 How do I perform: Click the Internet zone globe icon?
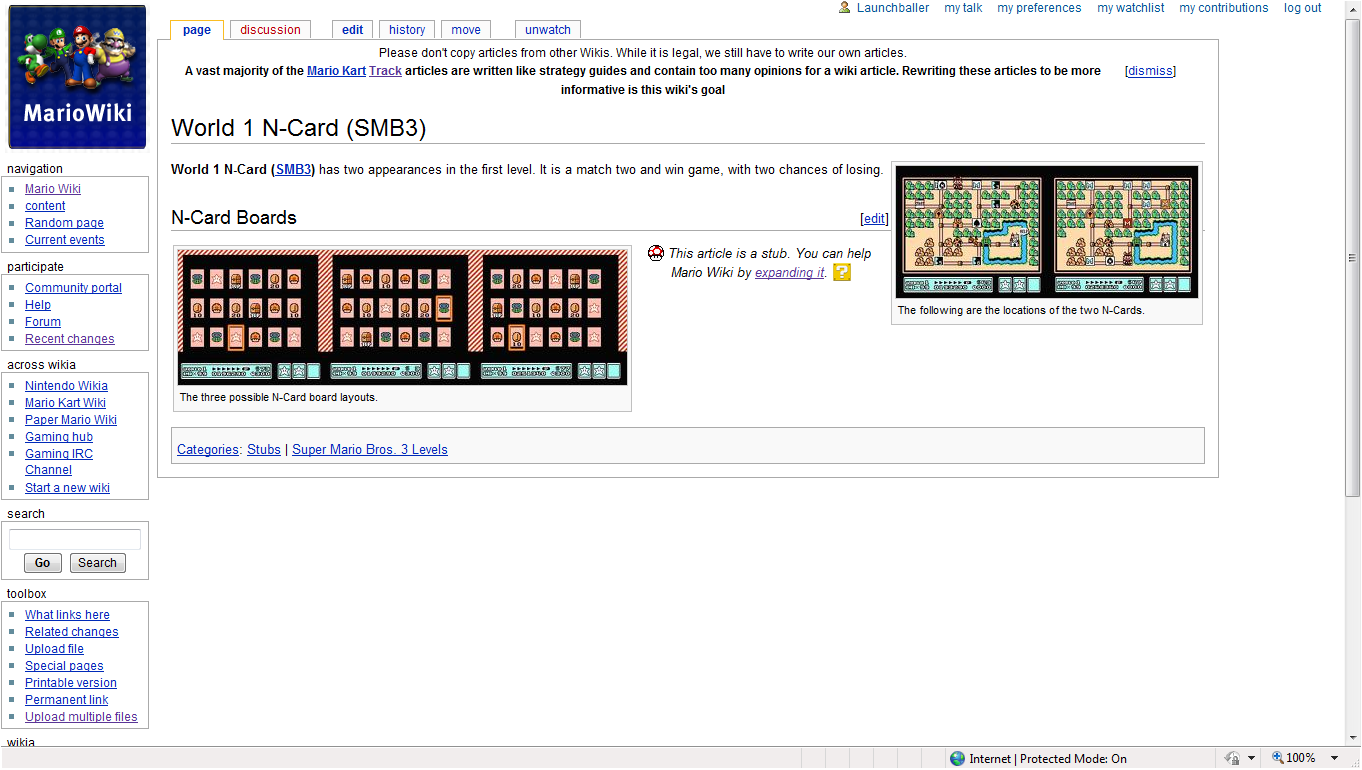pyautogui.click(x=957, y=758)
